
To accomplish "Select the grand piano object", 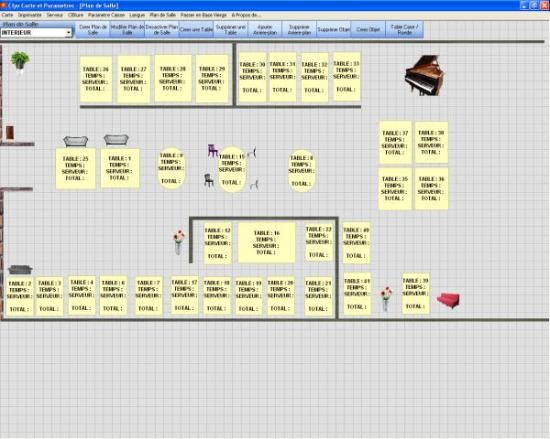I will point(424,75).
